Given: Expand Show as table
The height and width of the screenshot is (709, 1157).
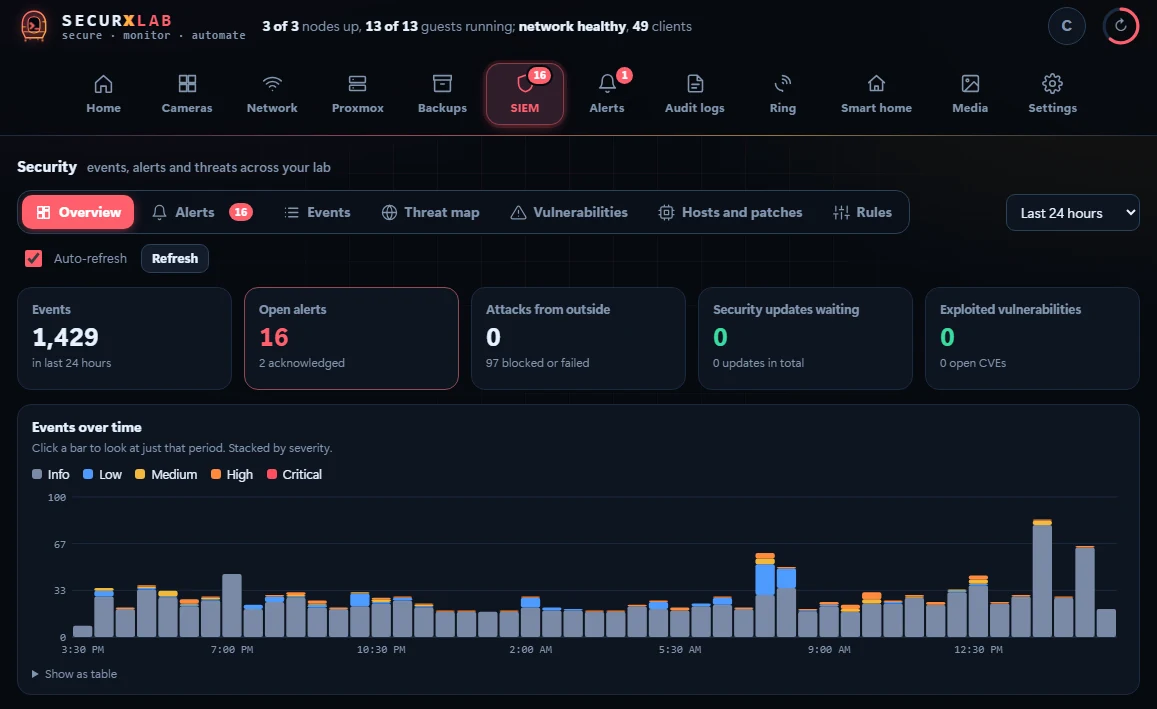Looking at the screenshot, I should [75, 674].
